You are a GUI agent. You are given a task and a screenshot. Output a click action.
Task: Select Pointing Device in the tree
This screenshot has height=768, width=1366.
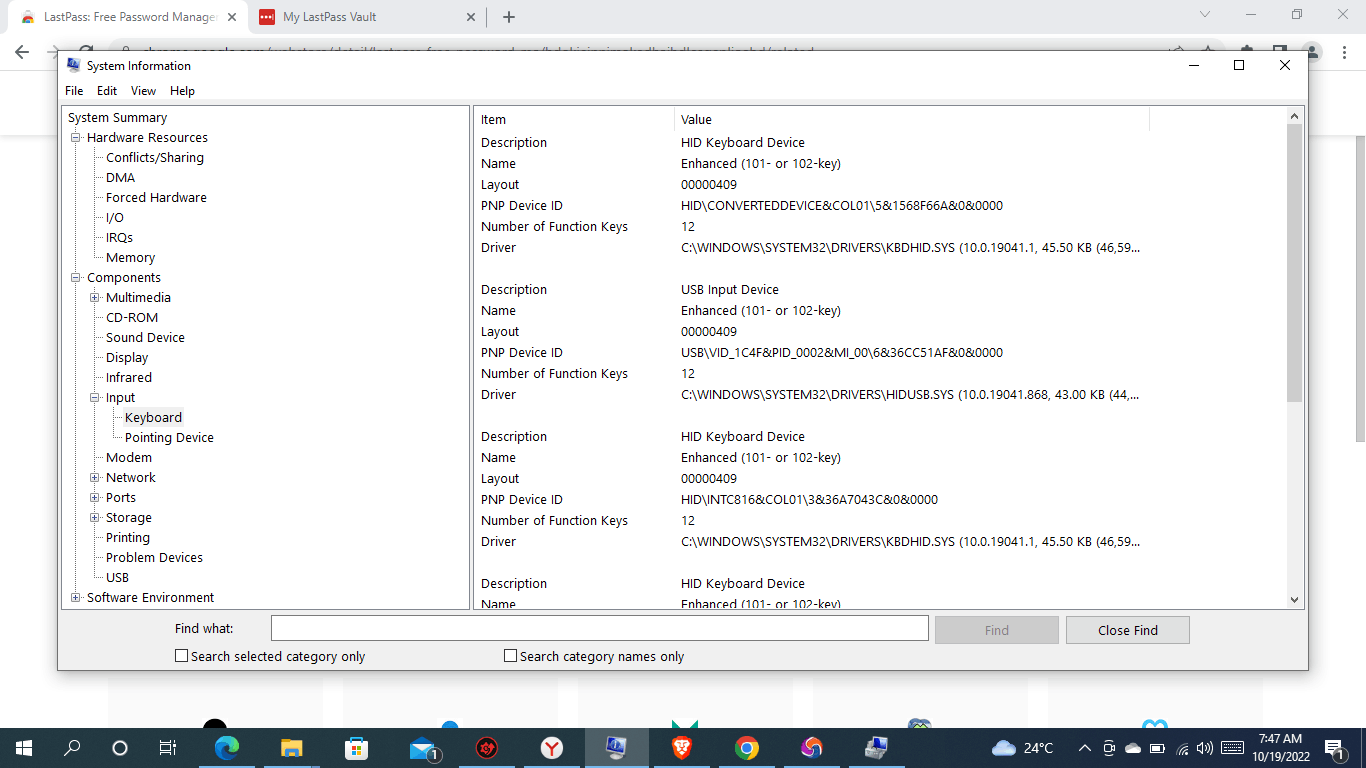click(167, 437)
